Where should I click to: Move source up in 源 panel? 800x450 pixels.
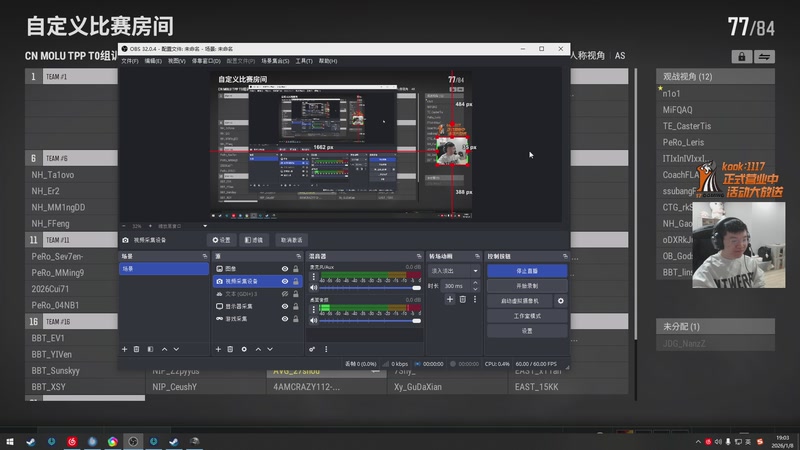click(258, 349)
